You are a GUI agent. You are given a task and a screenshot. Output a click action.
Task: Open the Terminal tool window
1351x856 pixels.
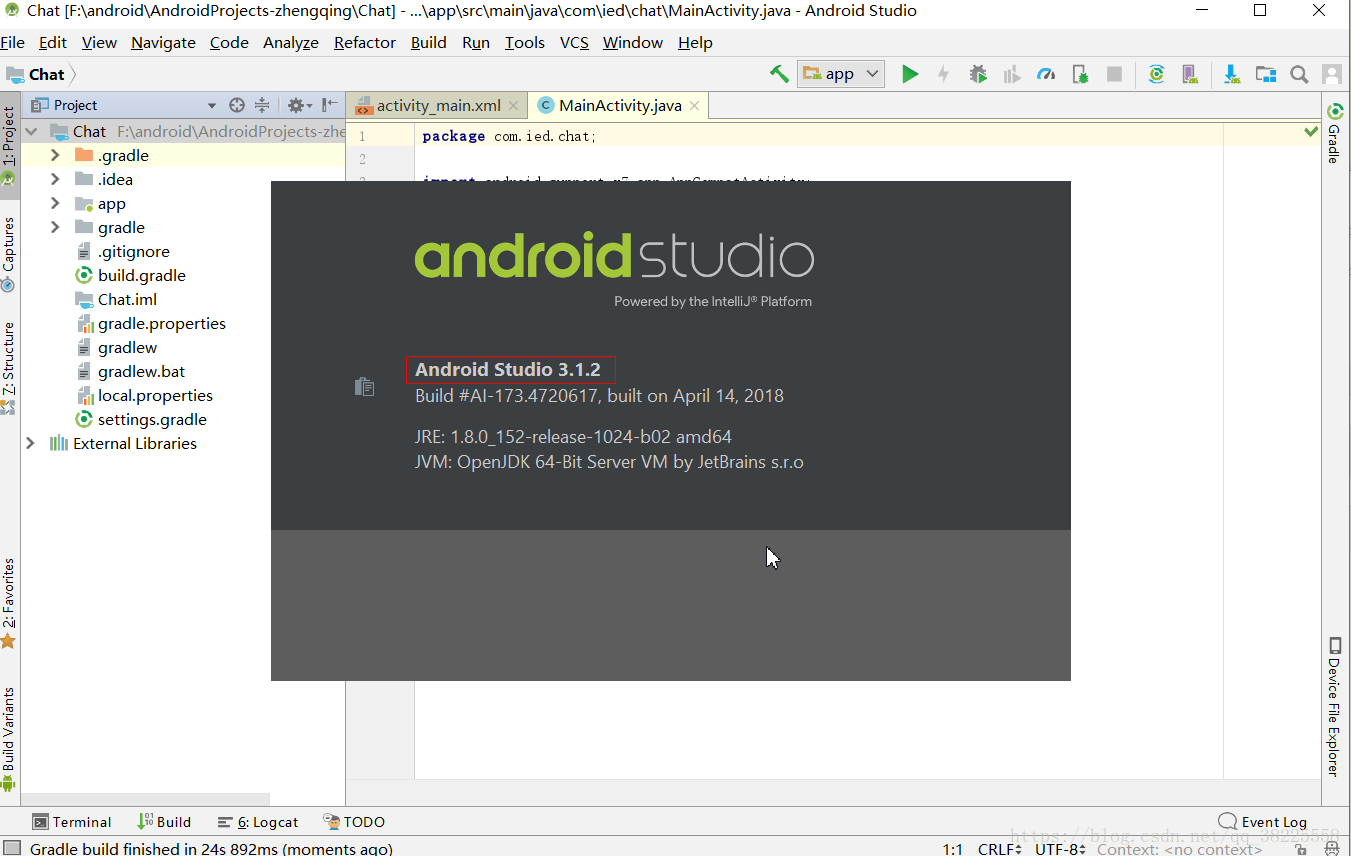(72, 822)
